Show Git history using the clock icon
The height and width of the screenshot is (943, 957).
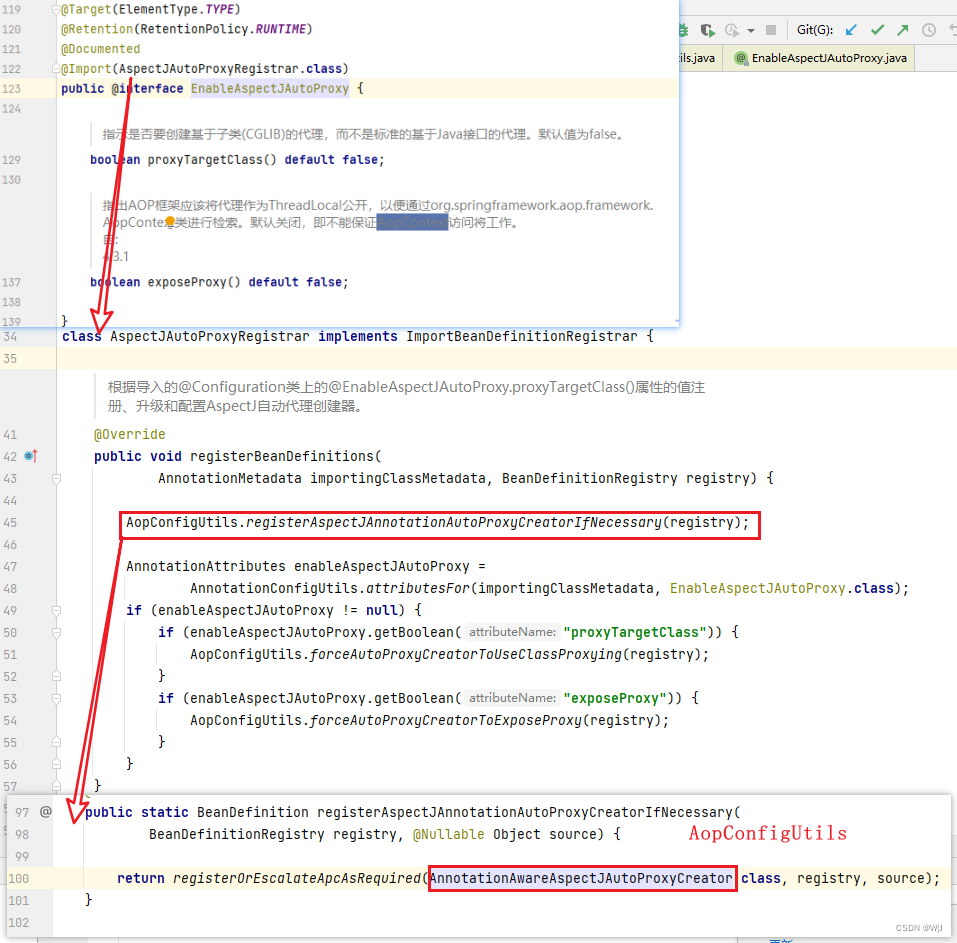click(929, 30)
